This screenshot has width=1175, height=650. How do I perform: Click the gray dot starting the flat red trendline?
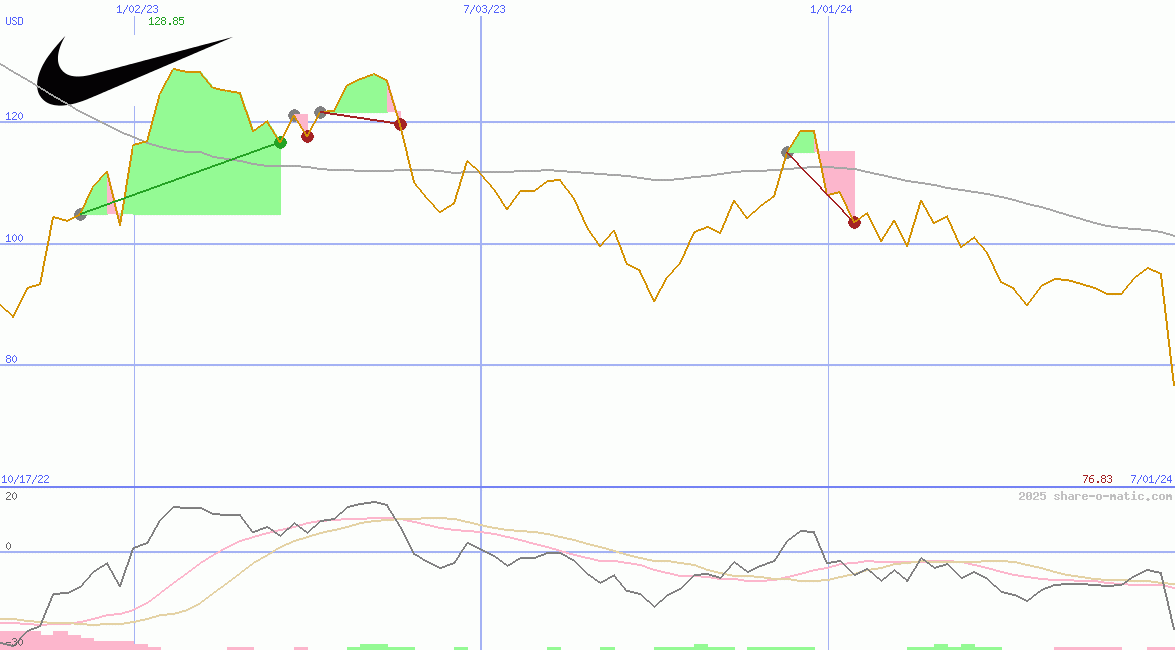[320, 112]
